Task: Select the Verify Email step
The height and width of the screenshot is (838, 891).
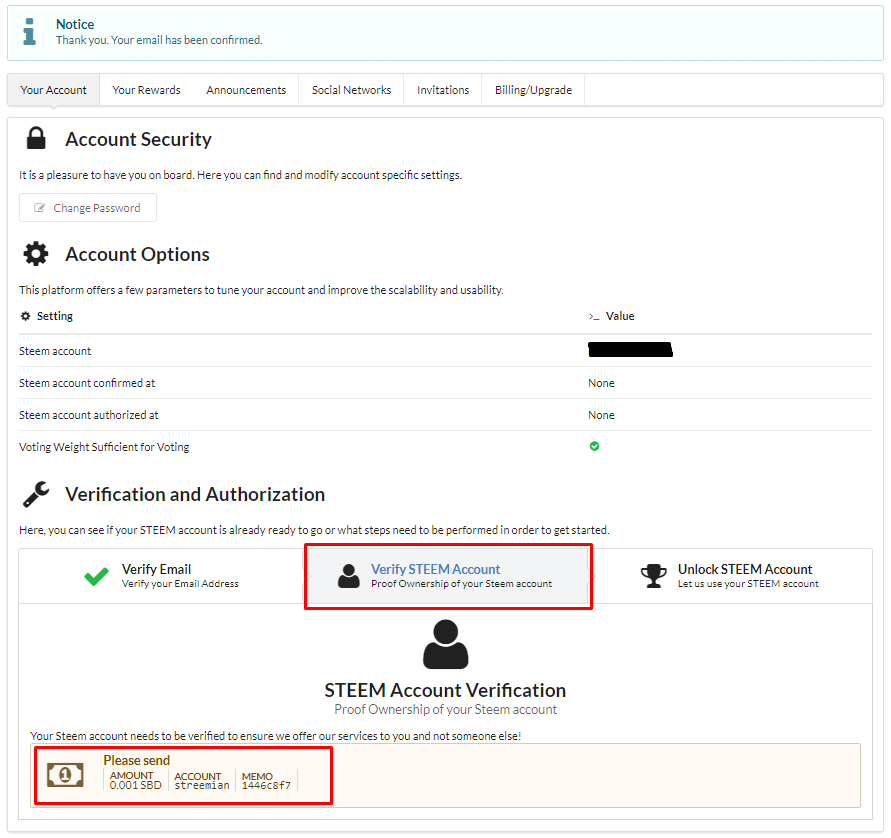Action: click(x=161, y=576)
